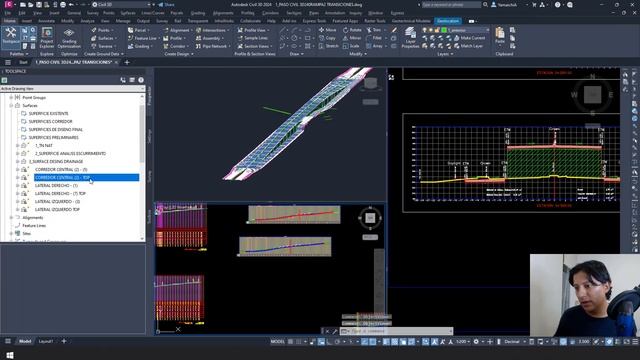Toggle MODEL space in status bar
Viewport: 640px width, 360px height.
point(278,342)
